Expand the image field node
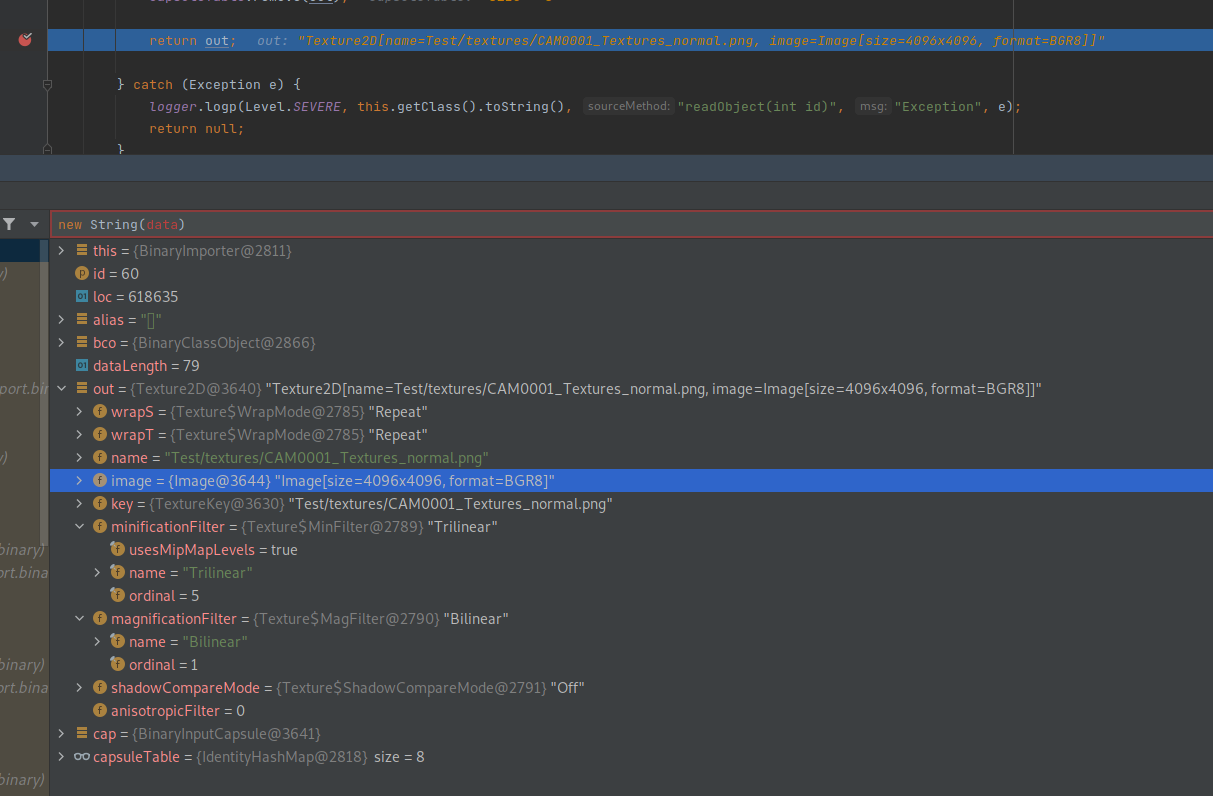The width and height of the screenshot is (1213, 796). (x=80, y=481)
